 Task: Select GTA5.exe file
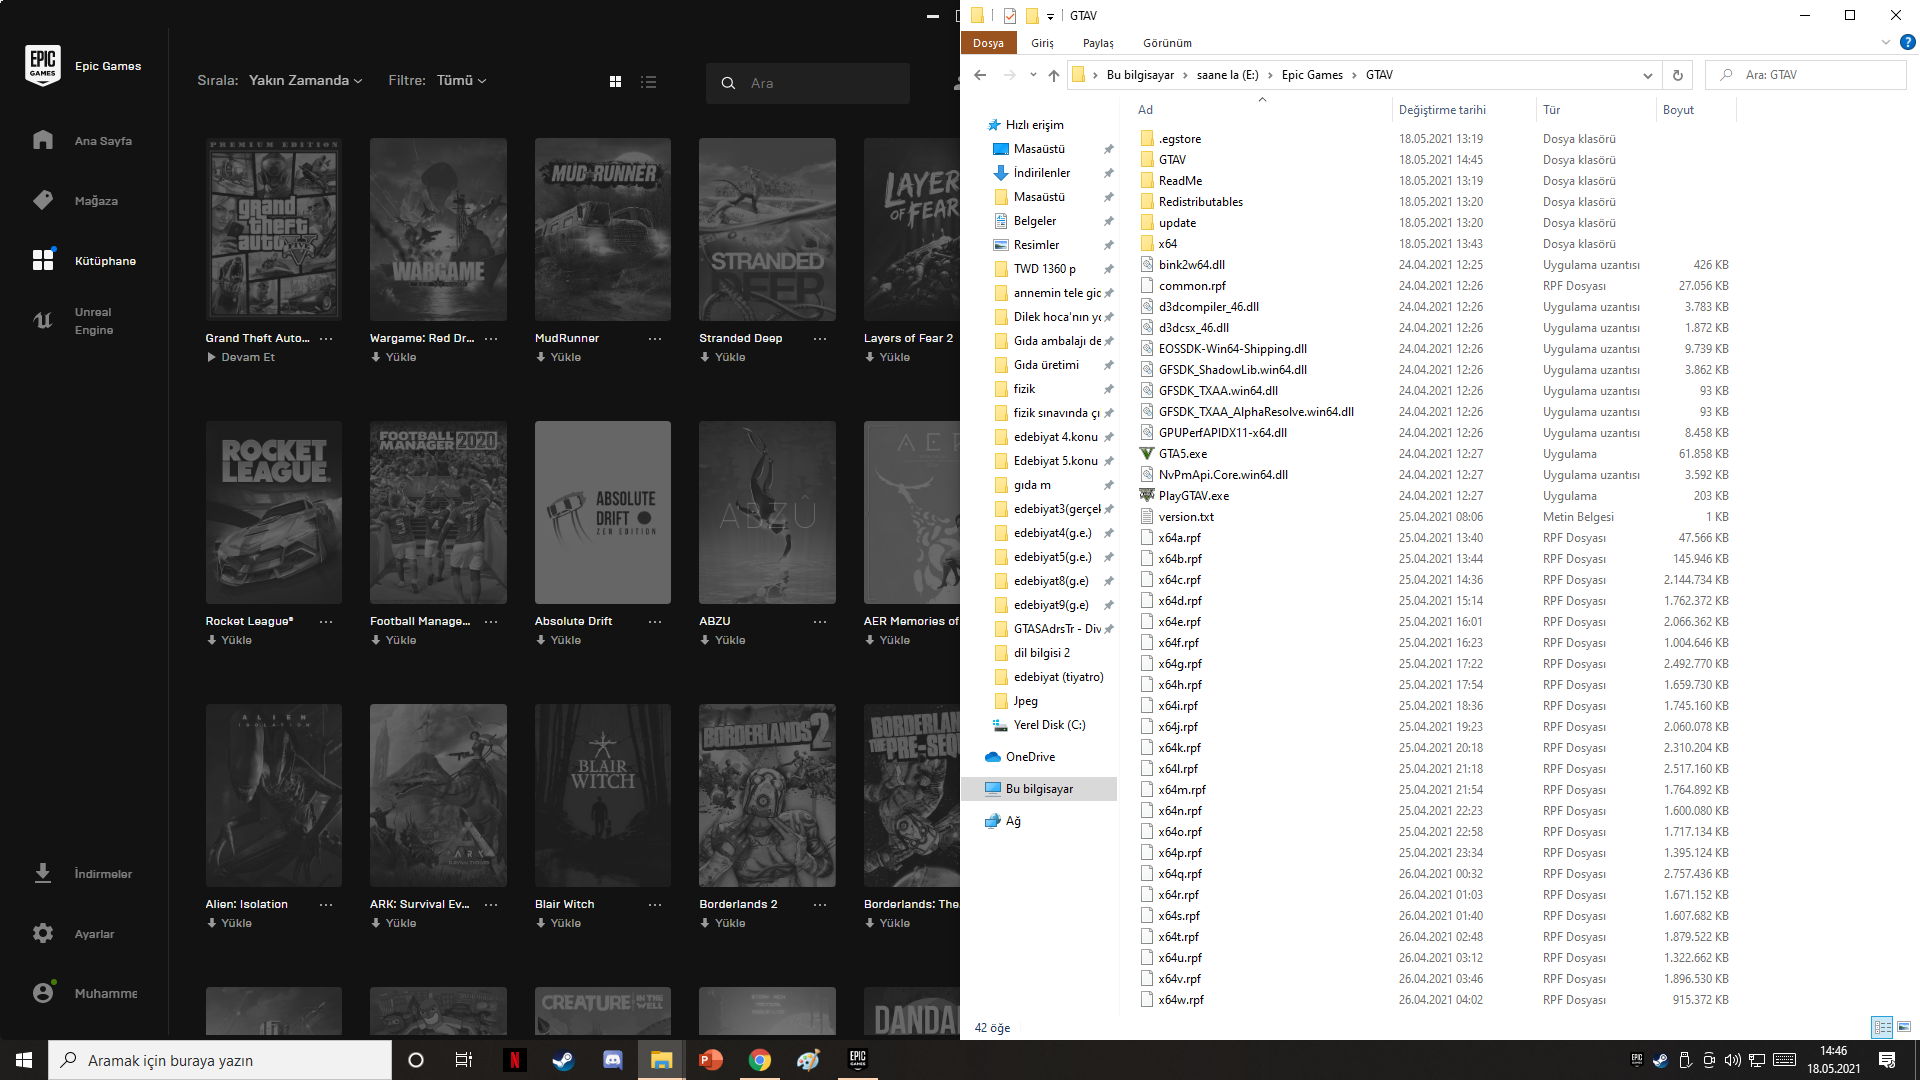pyautogui.click(x=1183, y=454)
